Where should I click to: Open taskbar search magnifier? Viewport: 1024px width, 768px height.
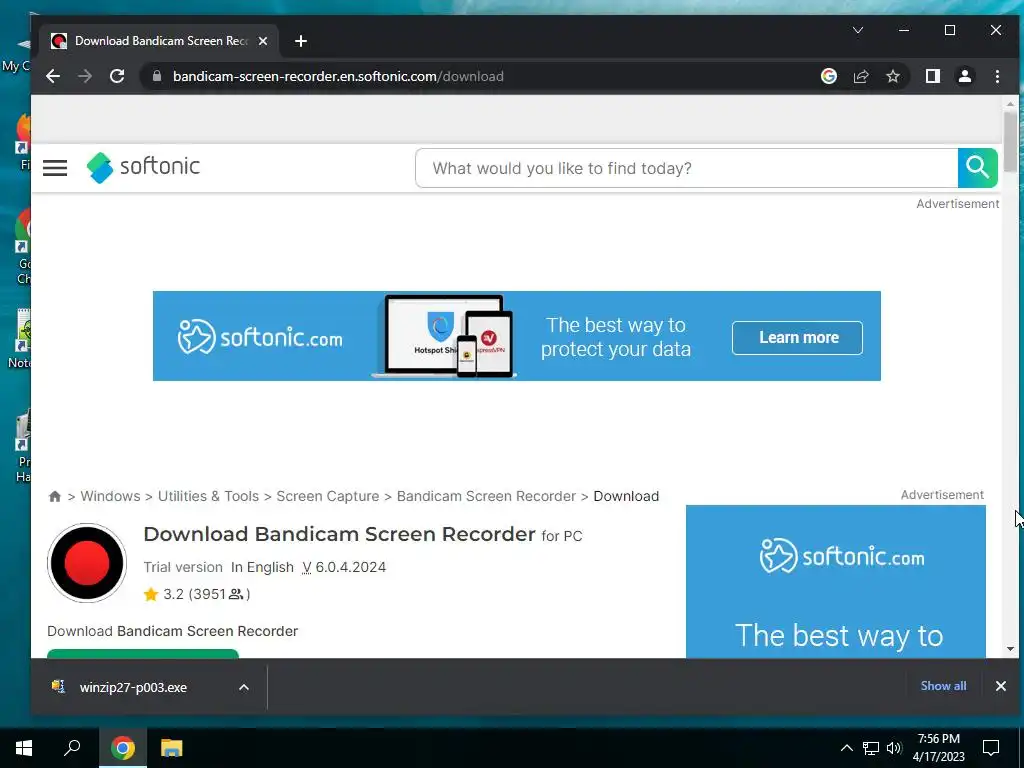pyautogui.click(x=72, y=748)
